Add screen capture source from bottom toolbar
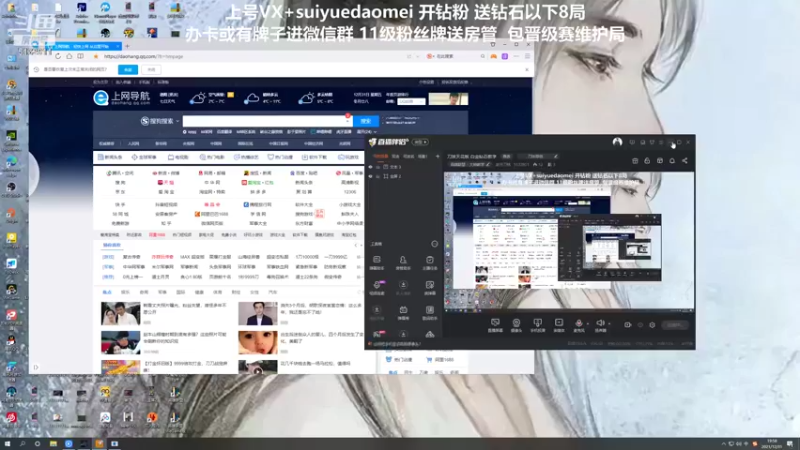Image resolution: width=800 pixels, height=450 pixels. pyautogui.click(x=495, y=325)
